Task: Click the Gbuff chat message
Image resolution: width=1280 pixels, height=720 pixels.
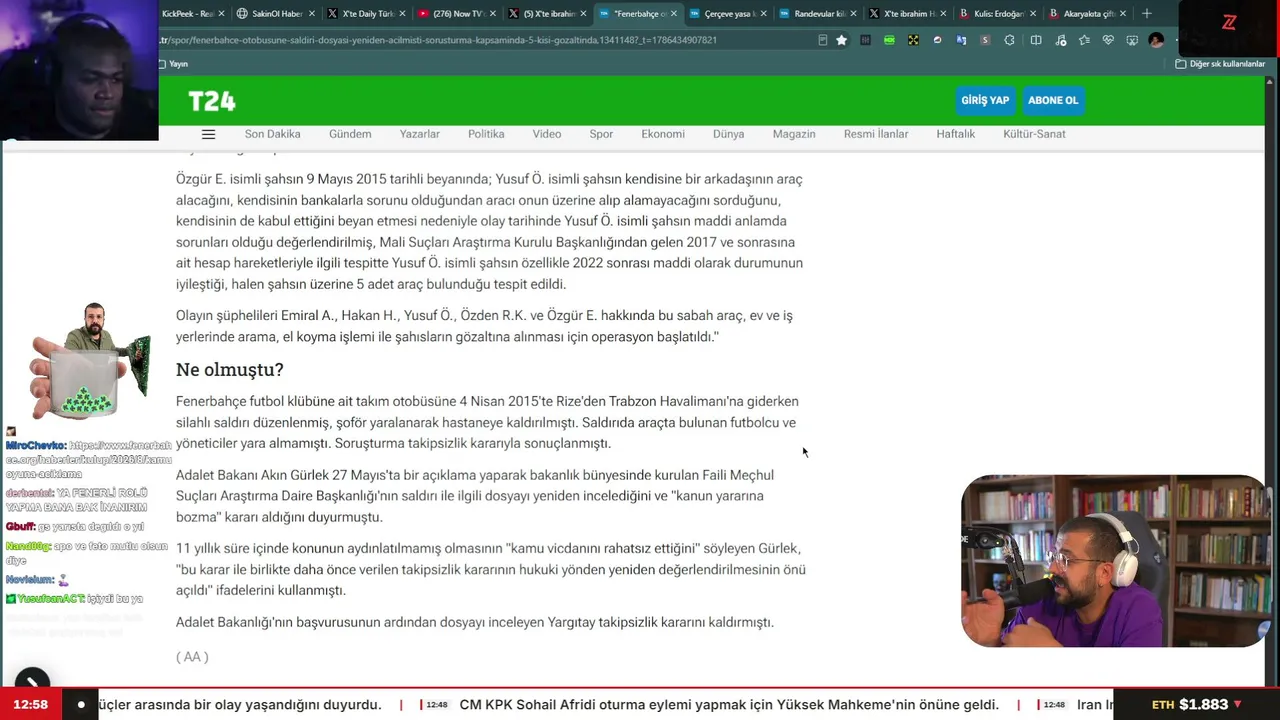Action: pyautogui.click(x=75, y=527)
